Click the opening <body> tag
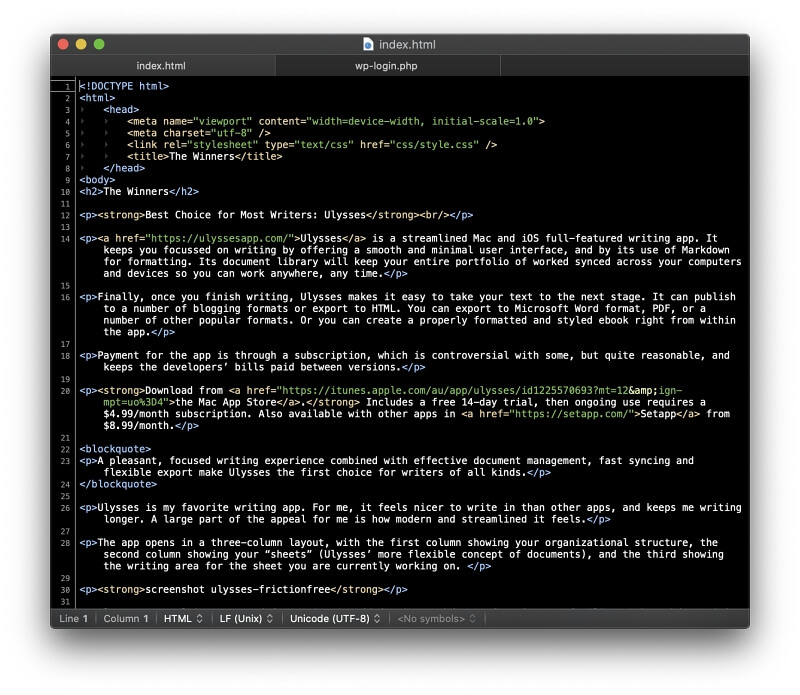800x695 pixels. point(97,180)
